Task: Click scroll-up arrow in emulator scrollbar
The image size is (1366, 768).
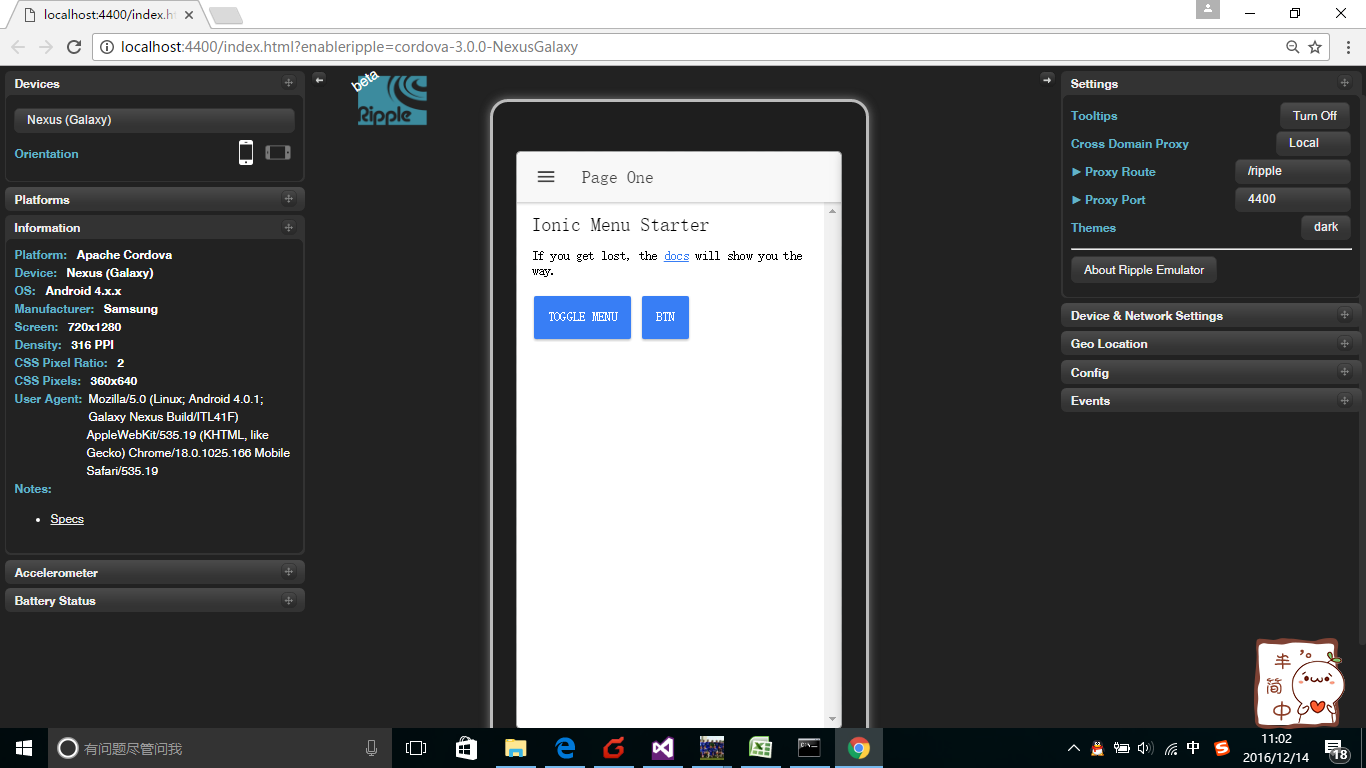Action: [x=832, y=211]
